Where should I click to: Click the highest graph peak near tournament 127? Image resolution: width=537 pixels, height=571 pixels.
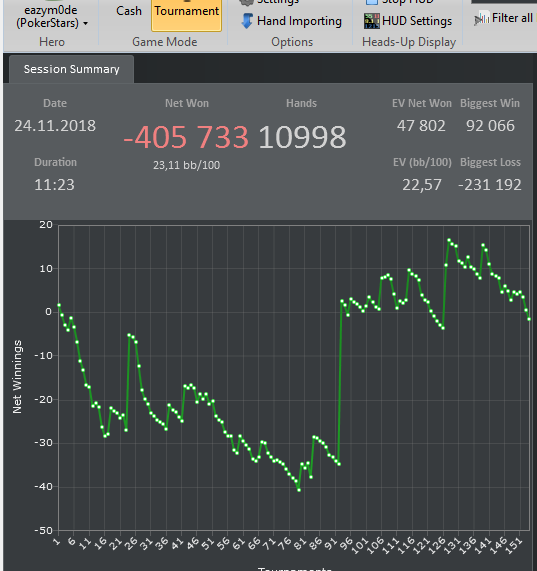click(x=449, y=240)
